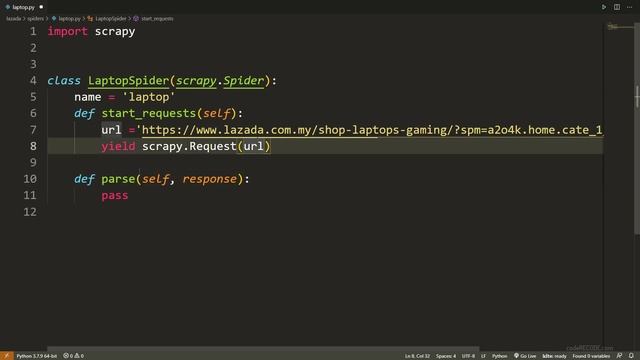Click the kite: ready status
Screen dimensions: 640x360
(x=554, y=356)
